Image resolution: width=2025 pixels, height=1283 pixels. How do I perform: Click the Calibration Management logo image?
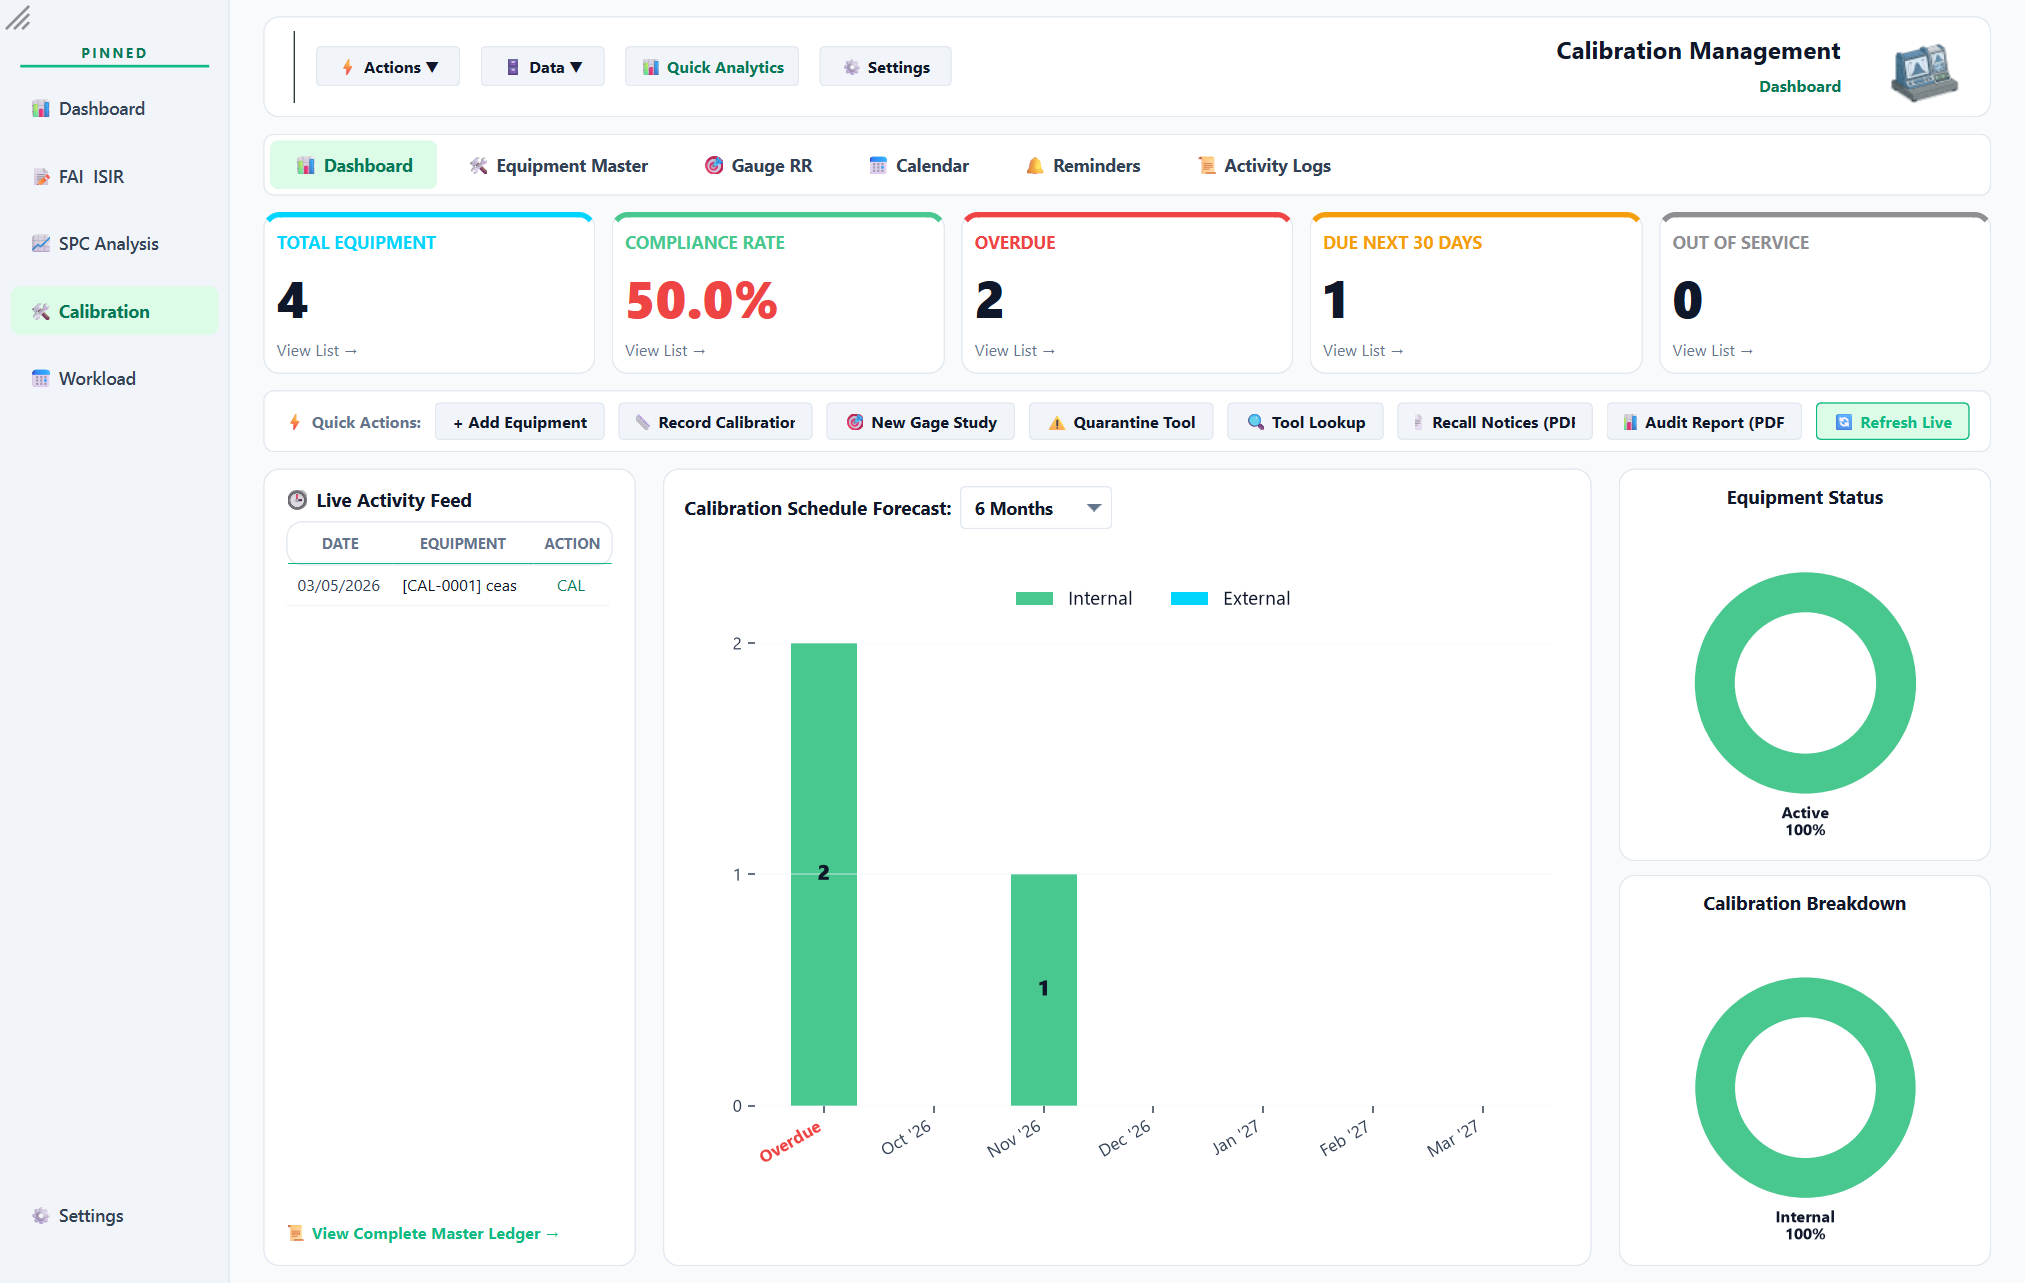pos(1924,71)
